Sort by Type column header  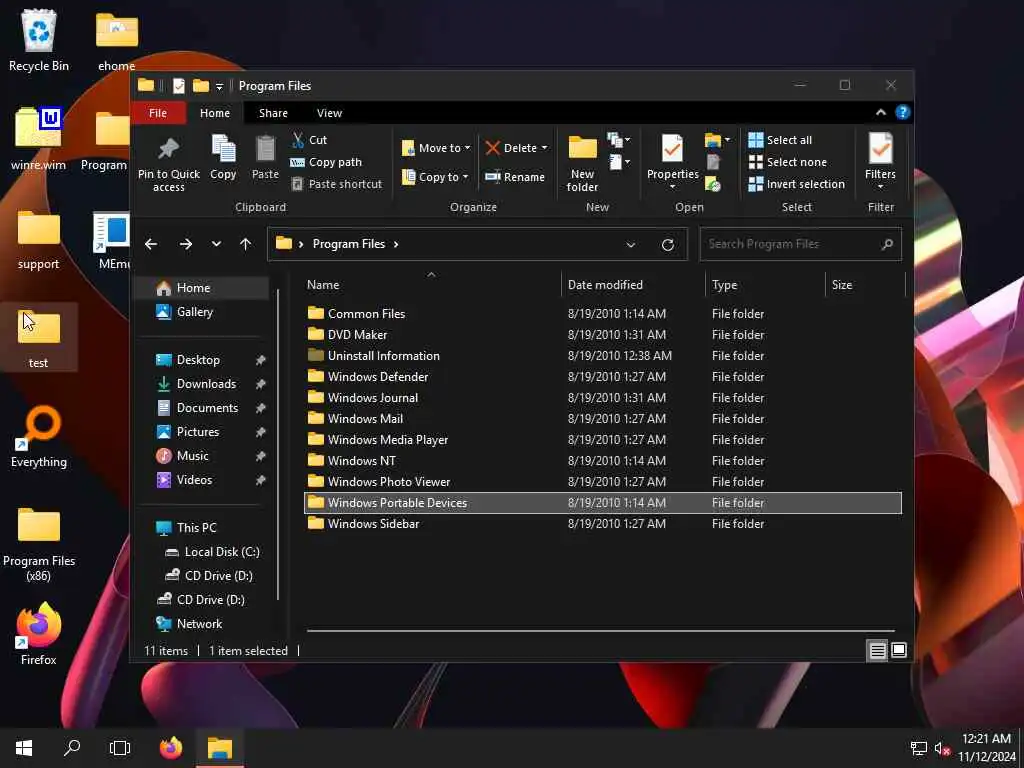pos(765,285)
